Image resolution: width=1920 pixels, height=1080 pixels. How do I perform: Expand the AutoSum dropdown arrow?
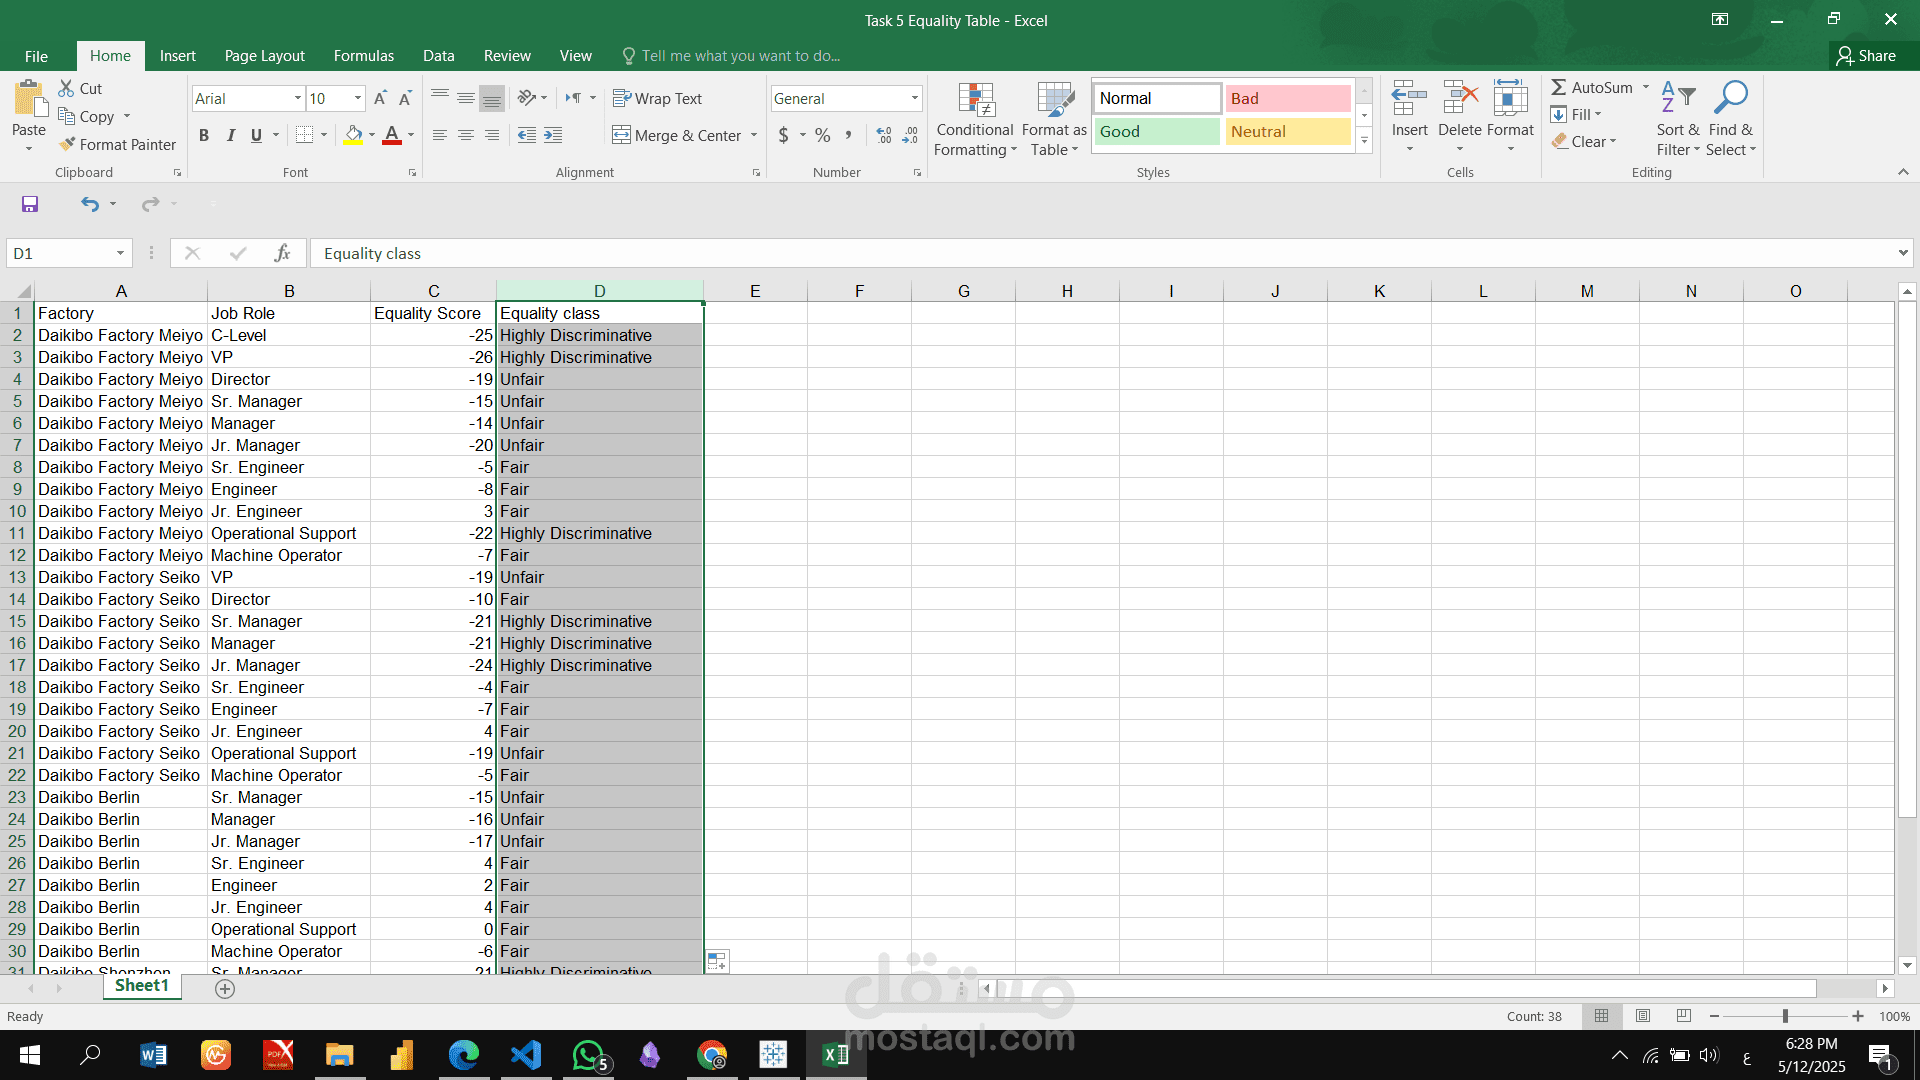point(1646,87)
